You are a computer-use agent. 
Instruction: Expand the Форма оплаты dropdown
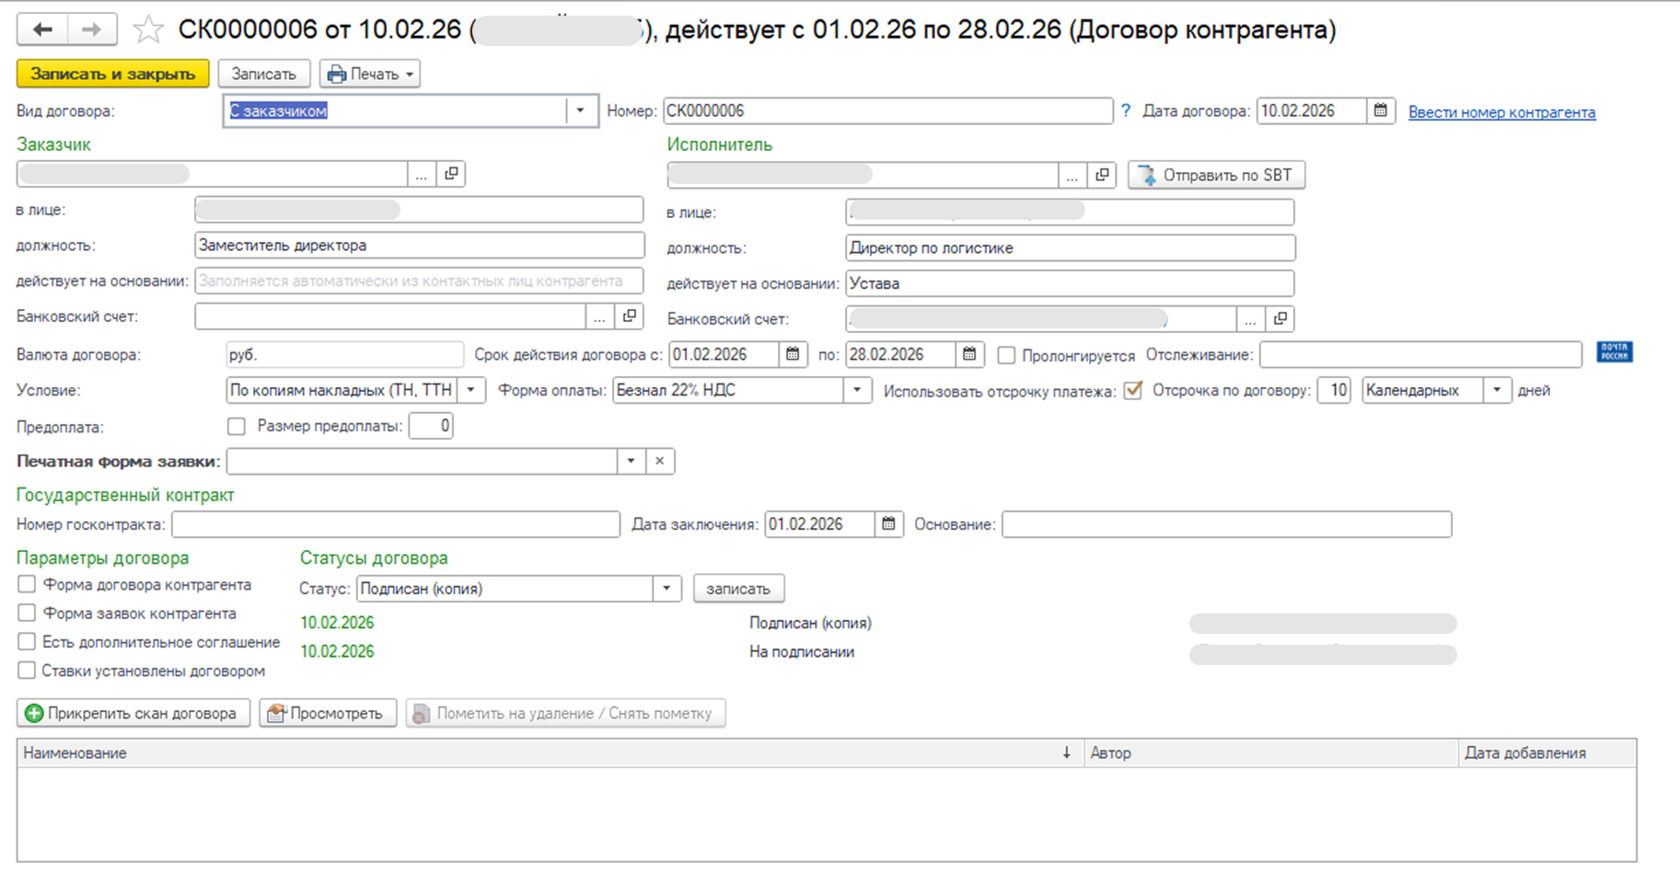pos(857,390)
